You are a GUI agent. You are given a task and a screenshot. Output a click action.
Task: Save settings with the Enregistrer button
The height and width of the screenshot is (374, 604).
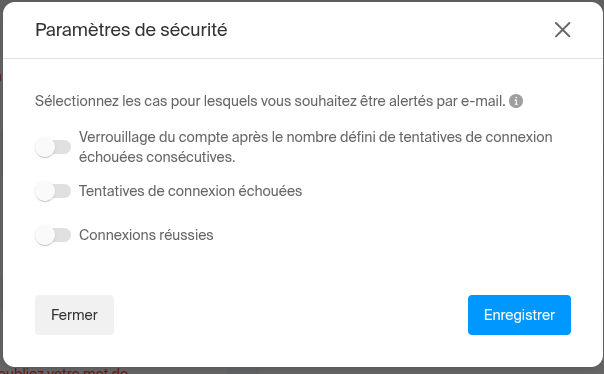tap(519, 315)
